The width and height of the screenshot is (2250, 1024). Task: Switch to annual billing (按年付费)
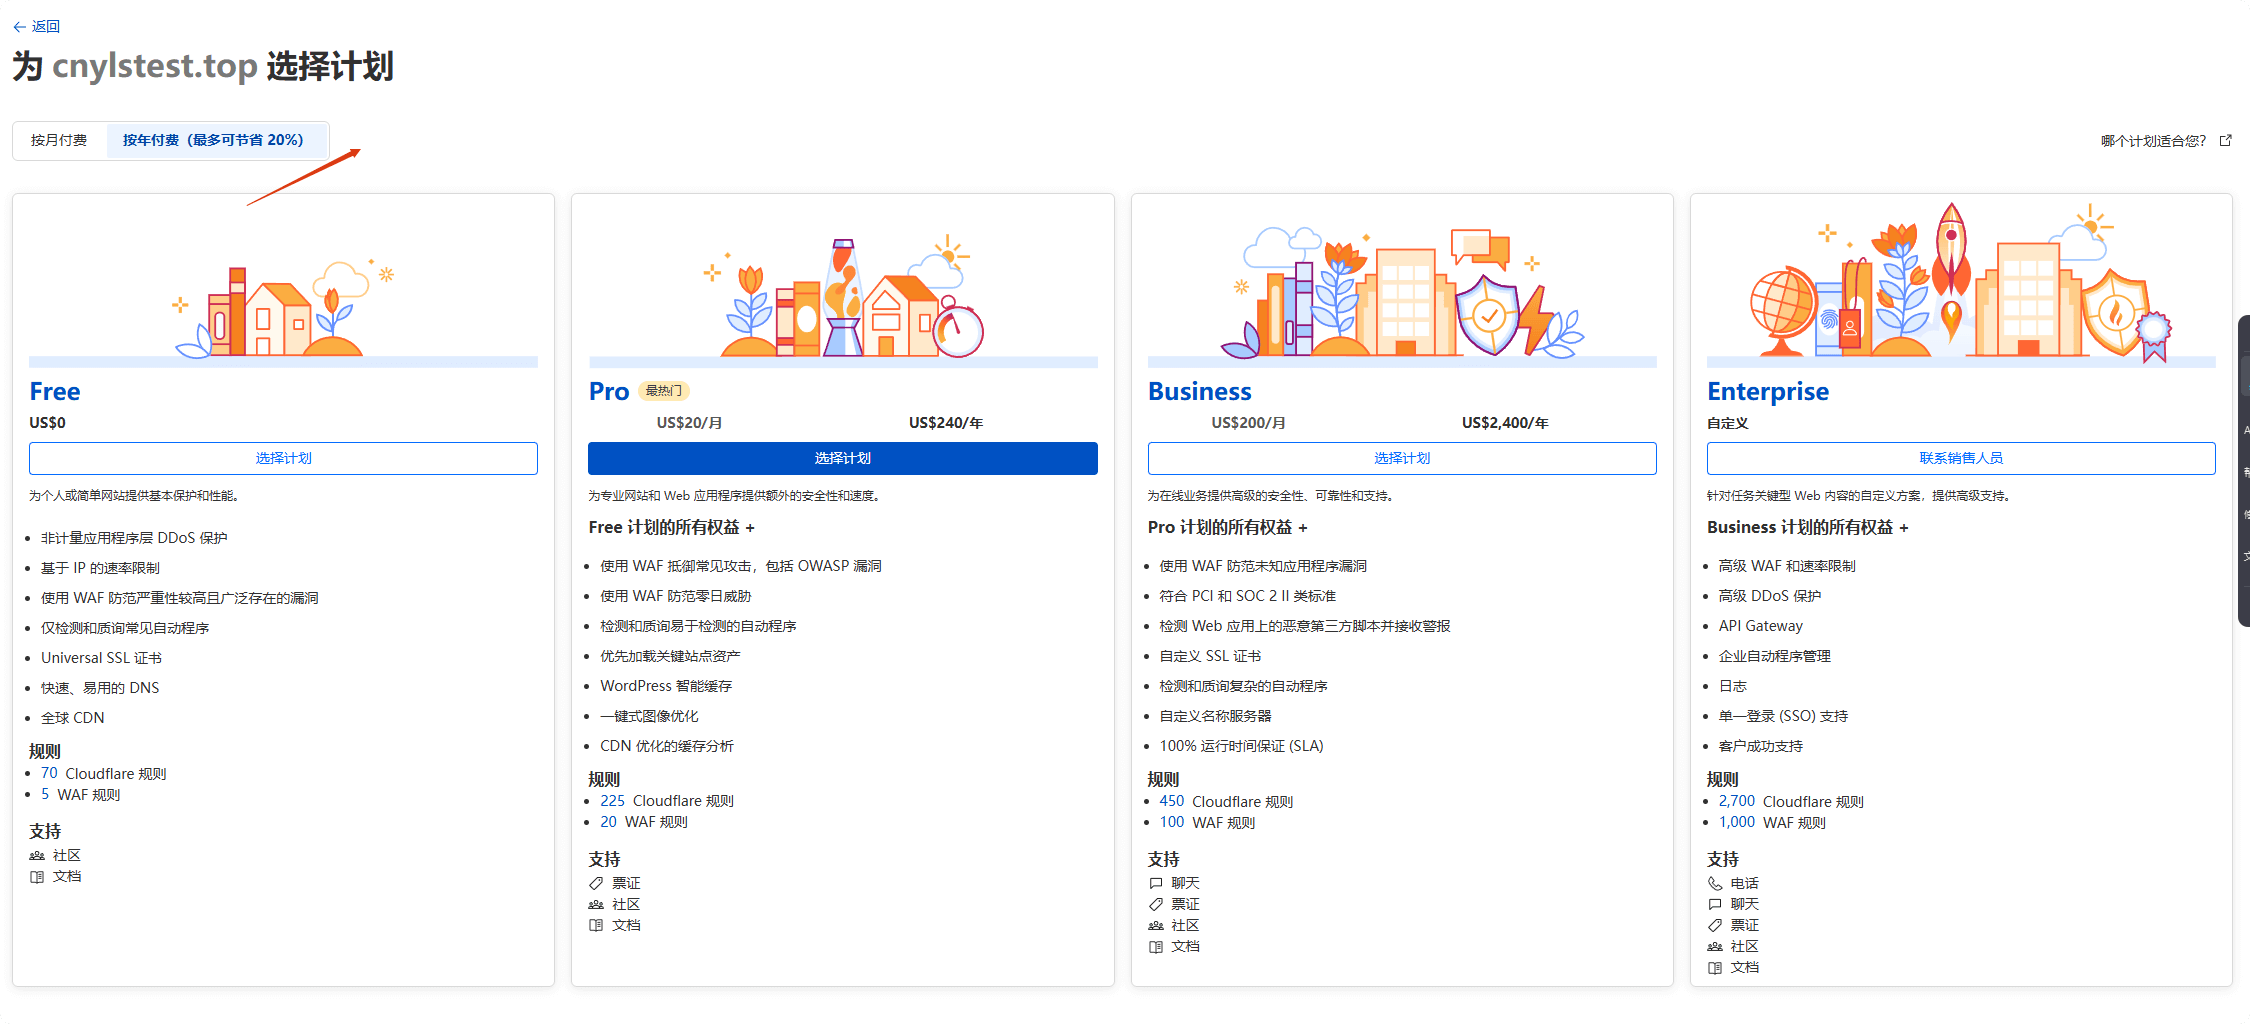213,140
